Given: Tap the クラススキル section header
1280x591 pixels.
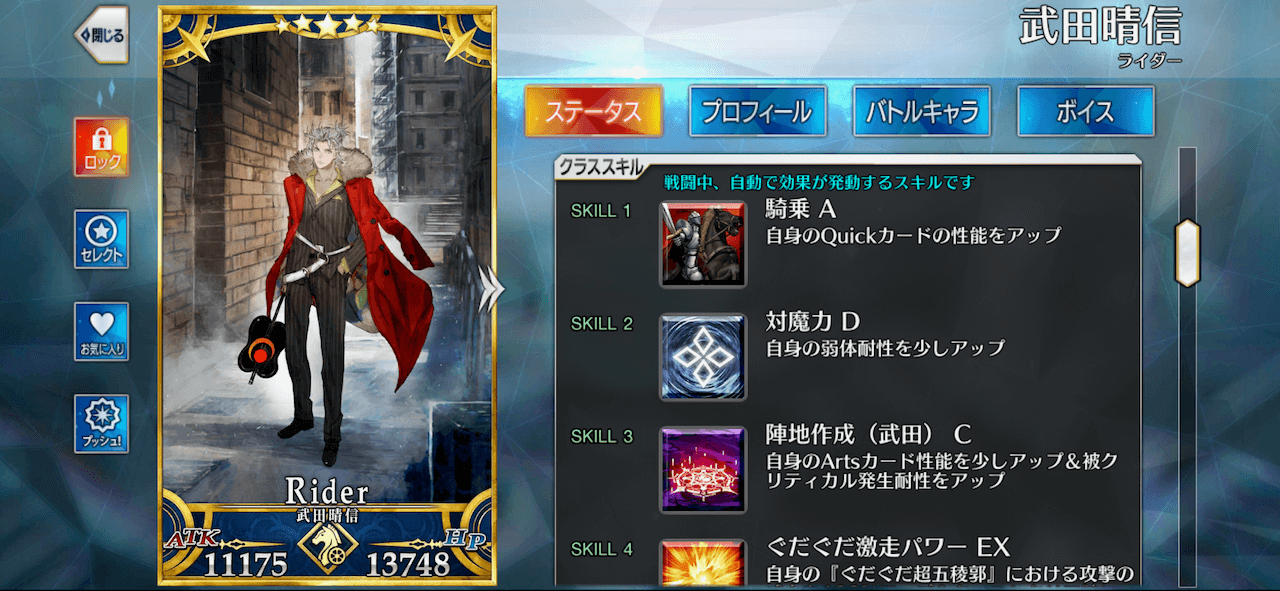Looking at the screenshot, I should pyautogui.click(x=601, y=167).
